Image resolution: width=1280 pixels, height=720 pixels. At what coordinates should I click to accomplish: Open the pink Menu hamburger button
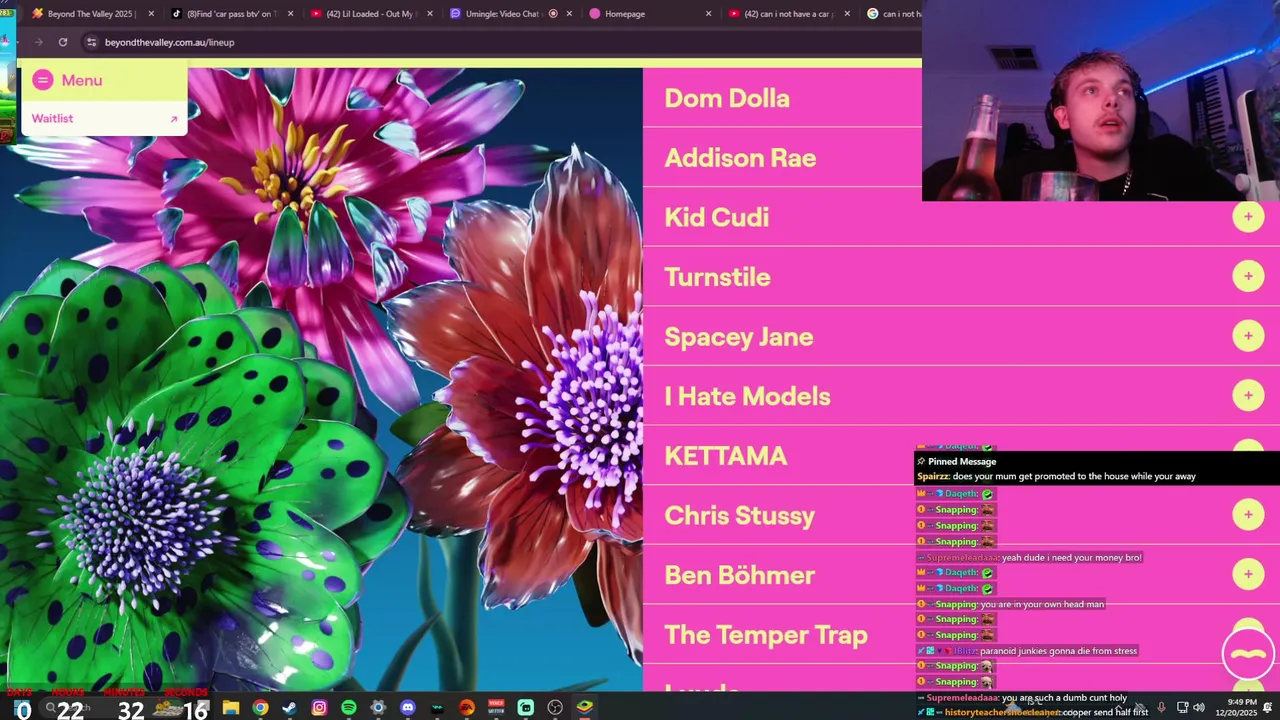tap(42, 80)
